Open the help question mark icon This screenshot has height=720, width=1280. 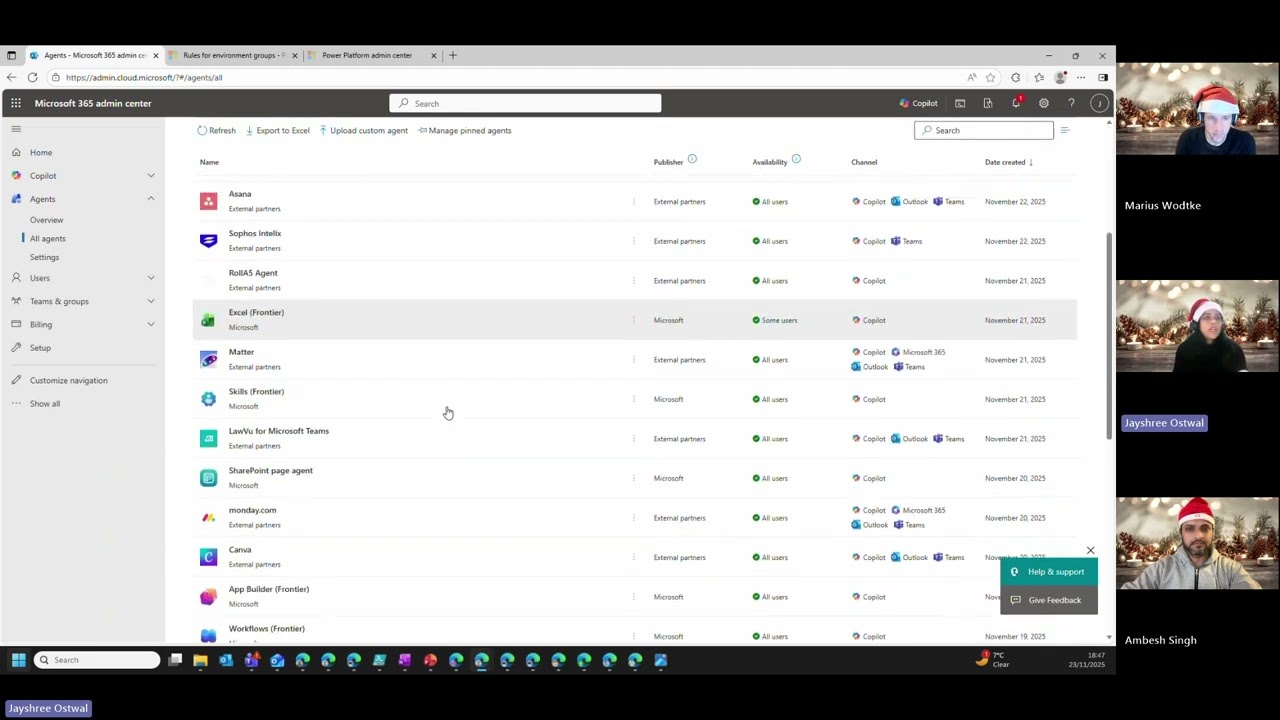click(1071, 103)
